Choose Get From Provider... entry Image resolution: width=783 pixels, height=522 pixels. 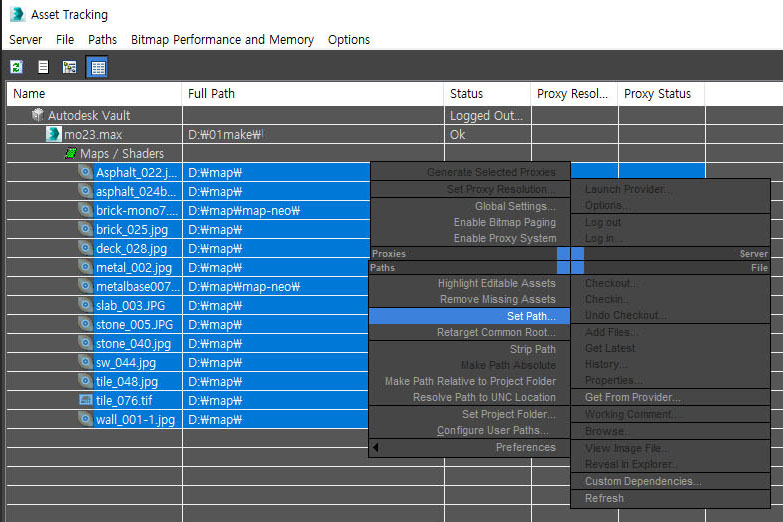(670, 397)
